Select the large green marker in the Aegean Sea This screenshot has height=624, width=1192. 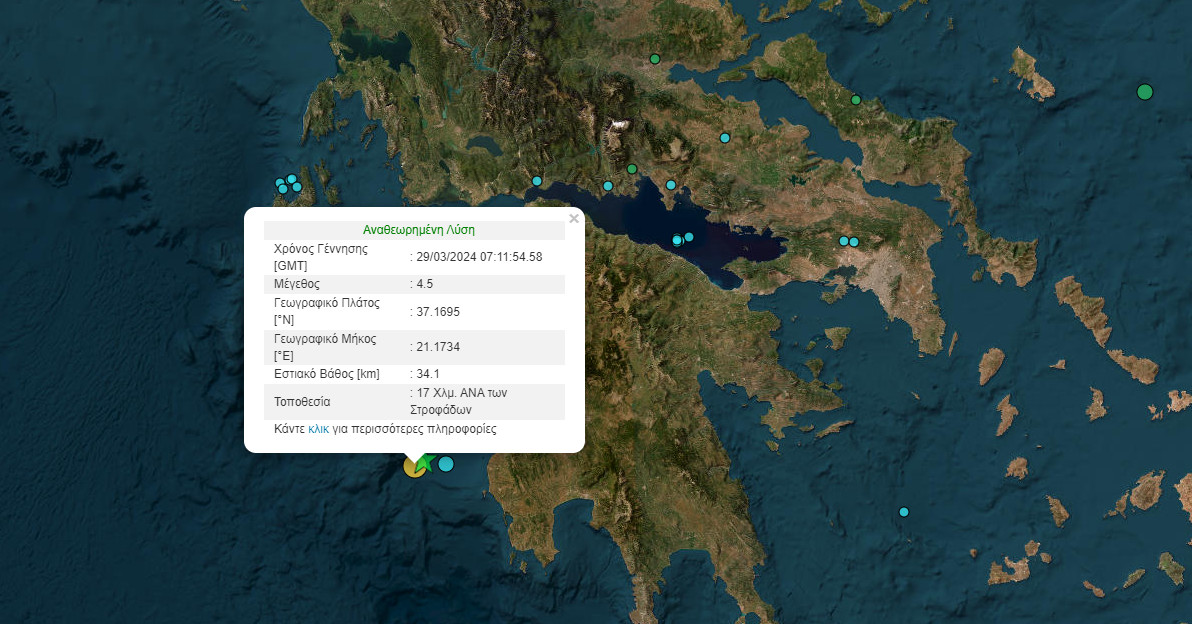coord(1145,92)
